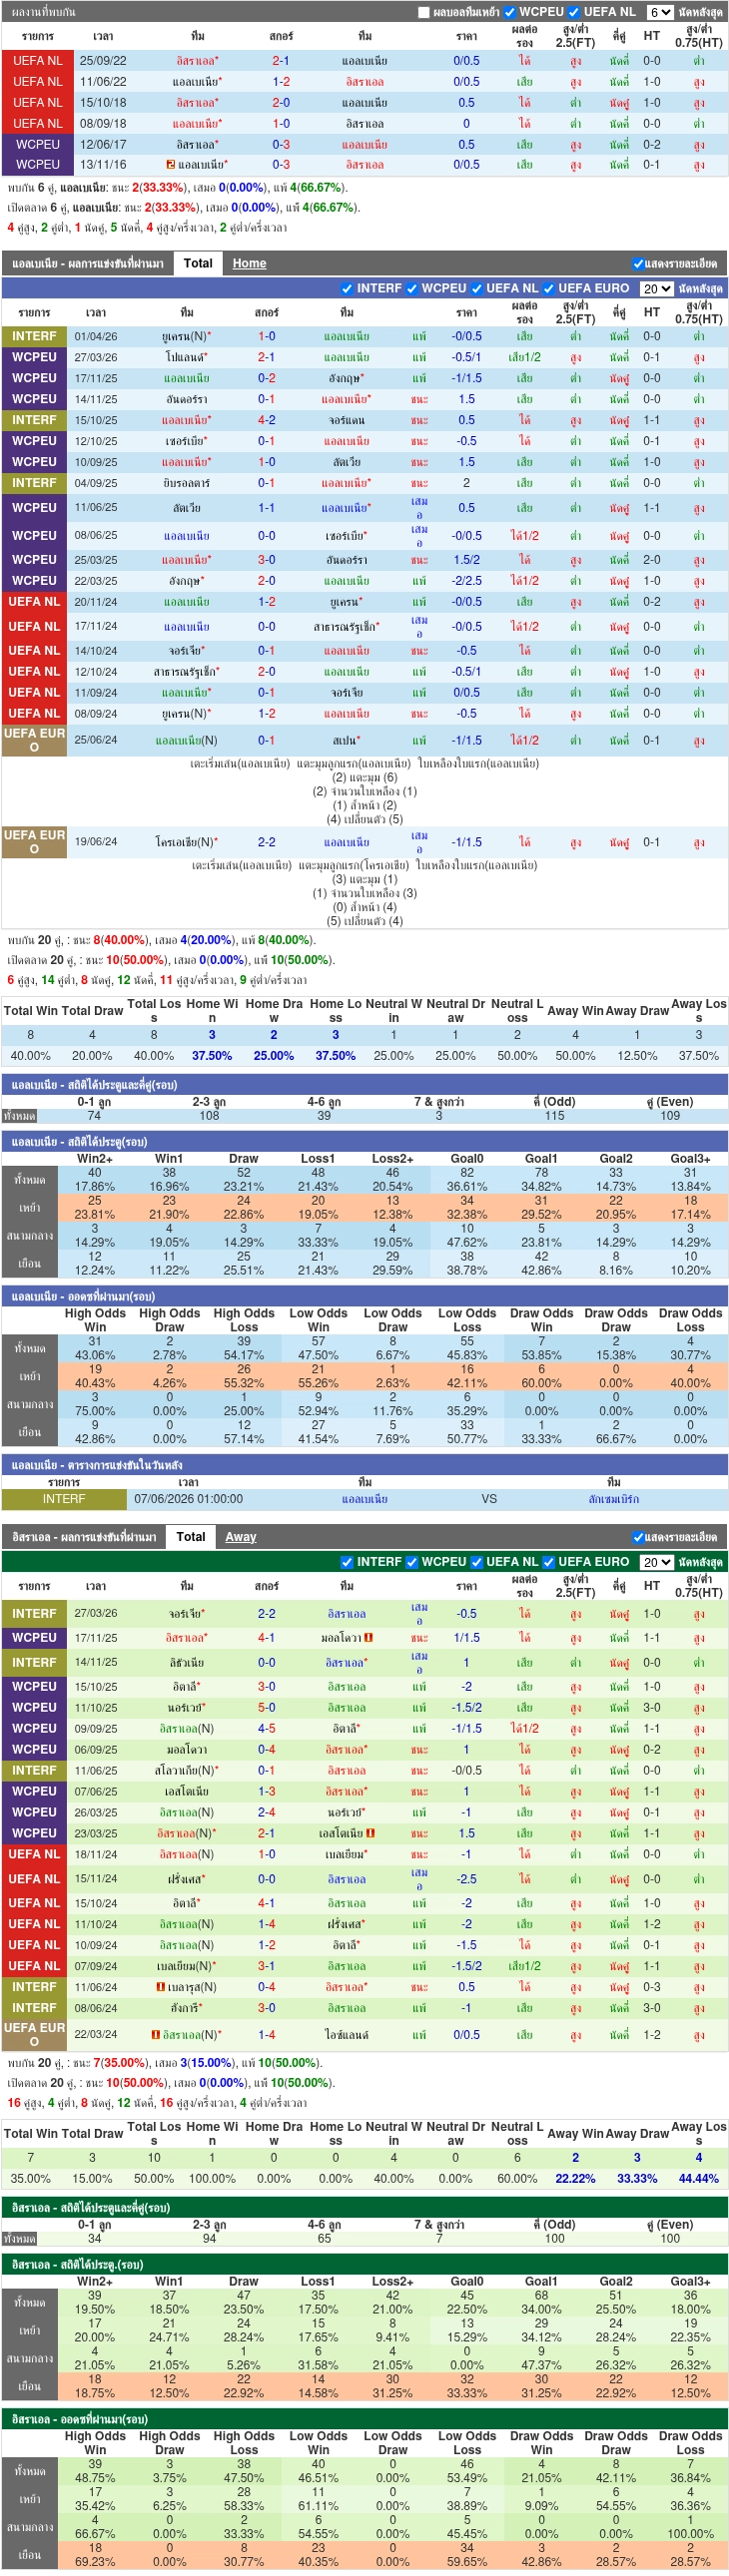Click the red card icon beside Estonia on 23/03/25
Image resolution: width=729 pixels, height=2576 pixels.
point(371,1833)
